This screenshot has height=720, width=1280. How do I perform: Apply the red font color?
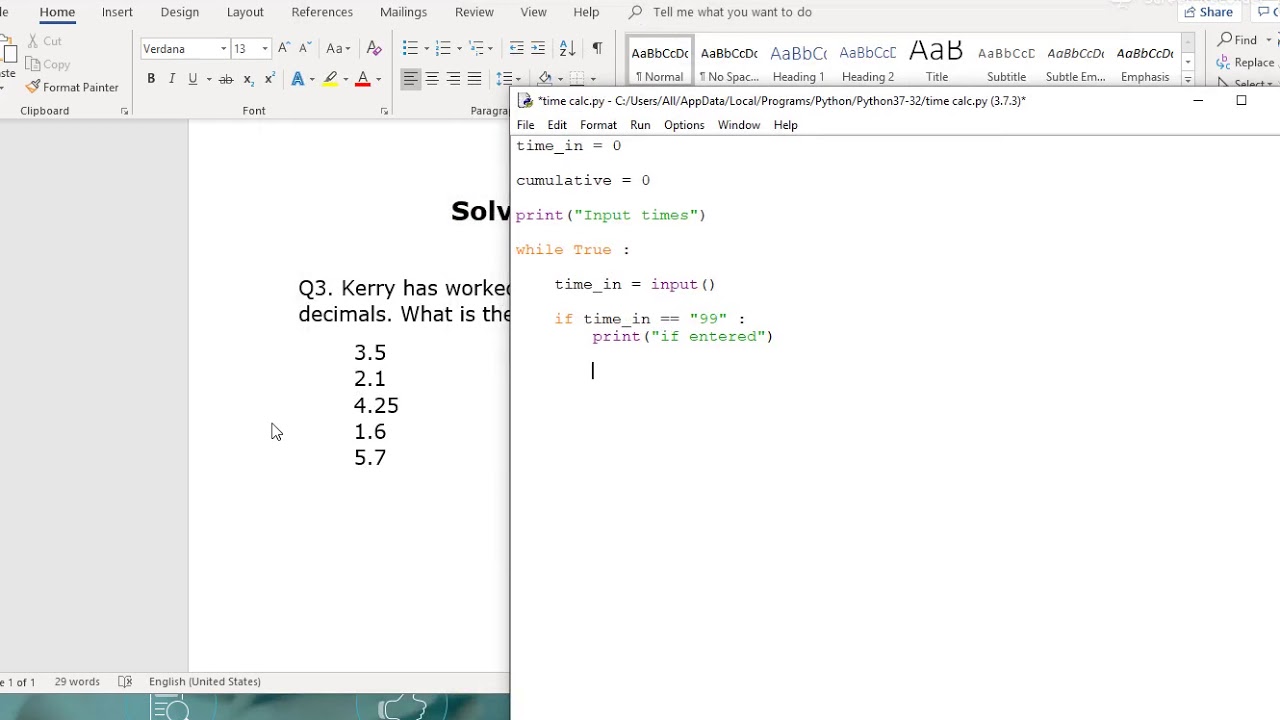[363, 79]
